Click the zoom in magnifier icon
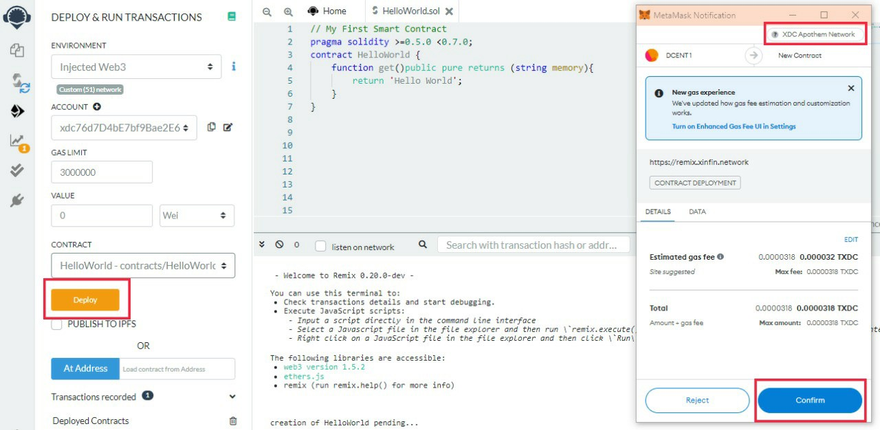Screen dimensions: 880x430 (x=288, y=12)
